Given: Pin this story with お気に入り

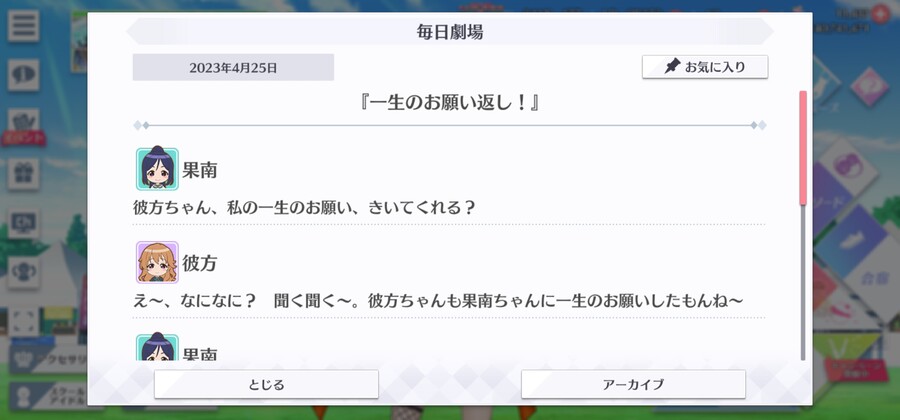Looking at the screenshot, I should 705,67.
